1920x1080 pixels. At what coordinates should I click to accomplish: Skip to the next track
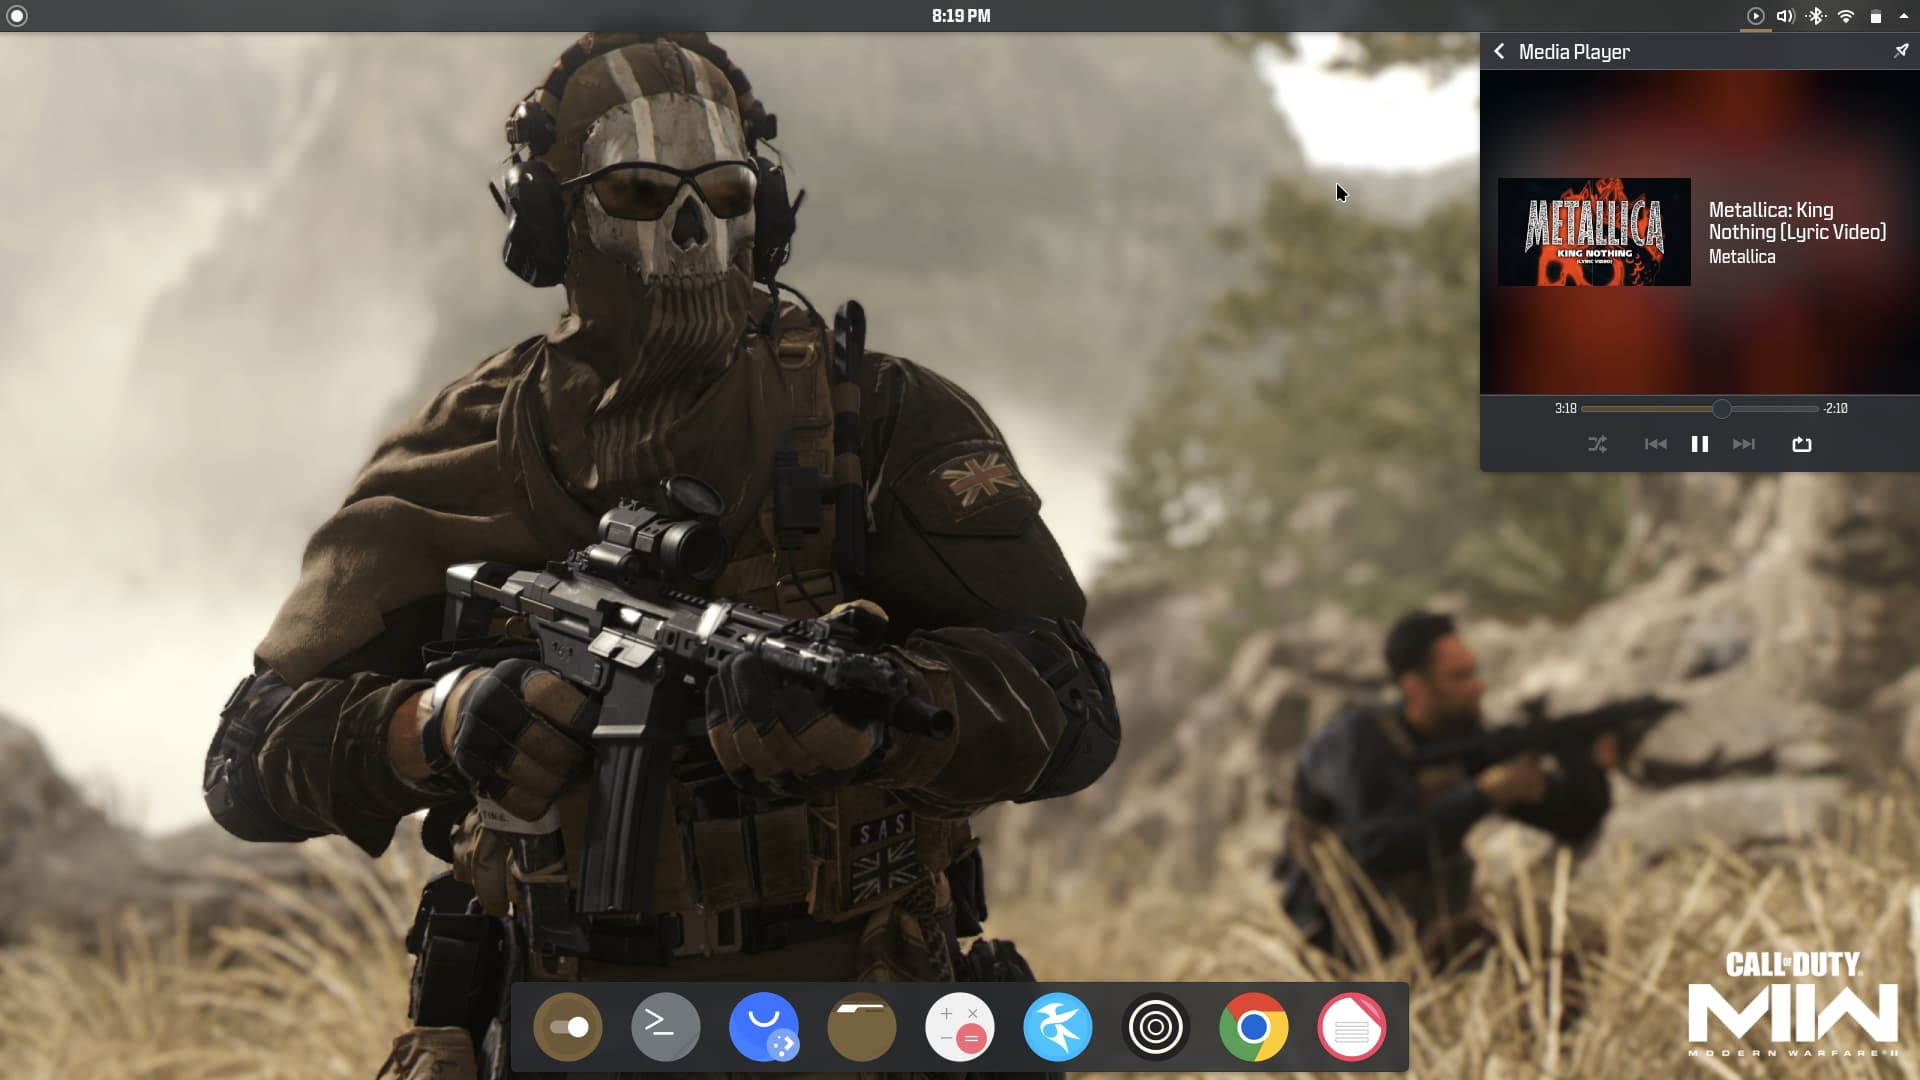[1744, 444]
